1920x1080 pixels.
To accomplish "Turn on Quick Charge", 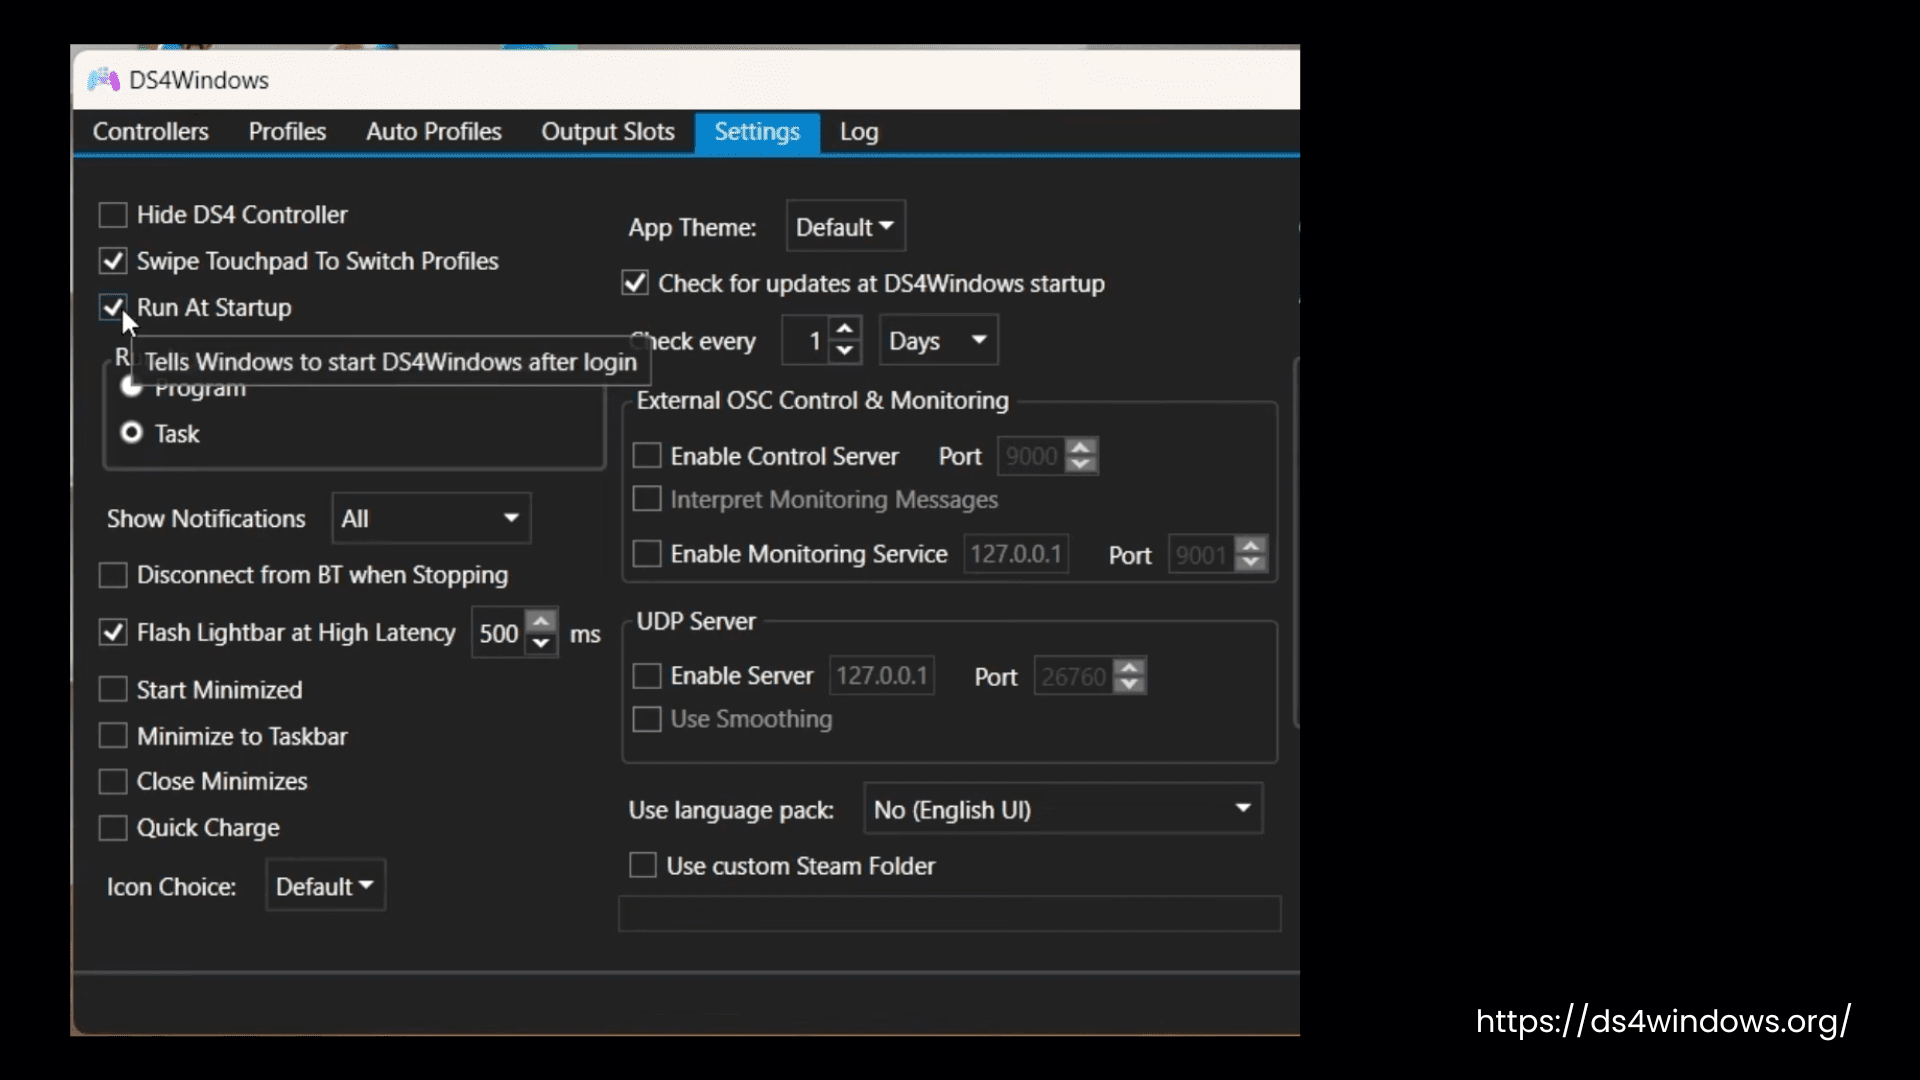I will (113, 828).
